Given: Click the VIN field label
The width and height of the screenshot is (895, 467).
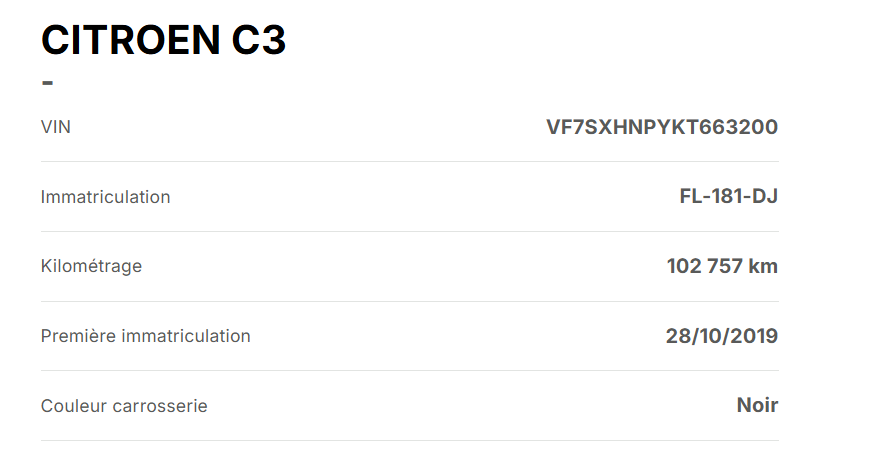Looking at the screenshot, I should (56, 127).
